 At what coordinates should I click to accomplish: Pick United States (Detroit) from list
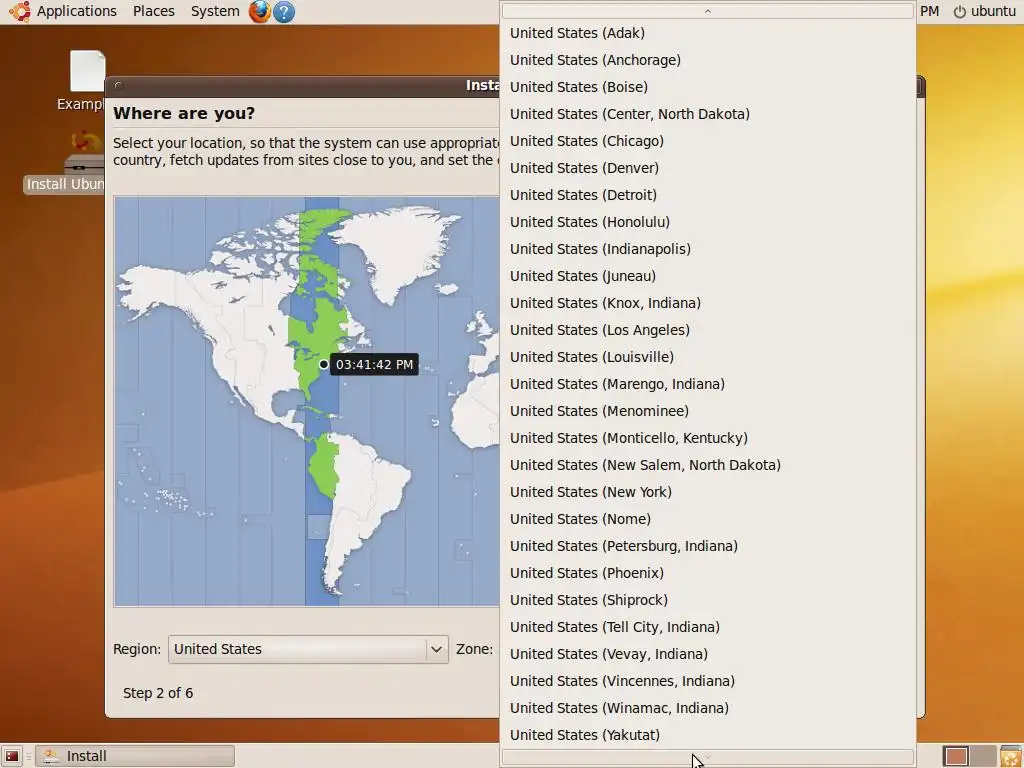(707, 195)
